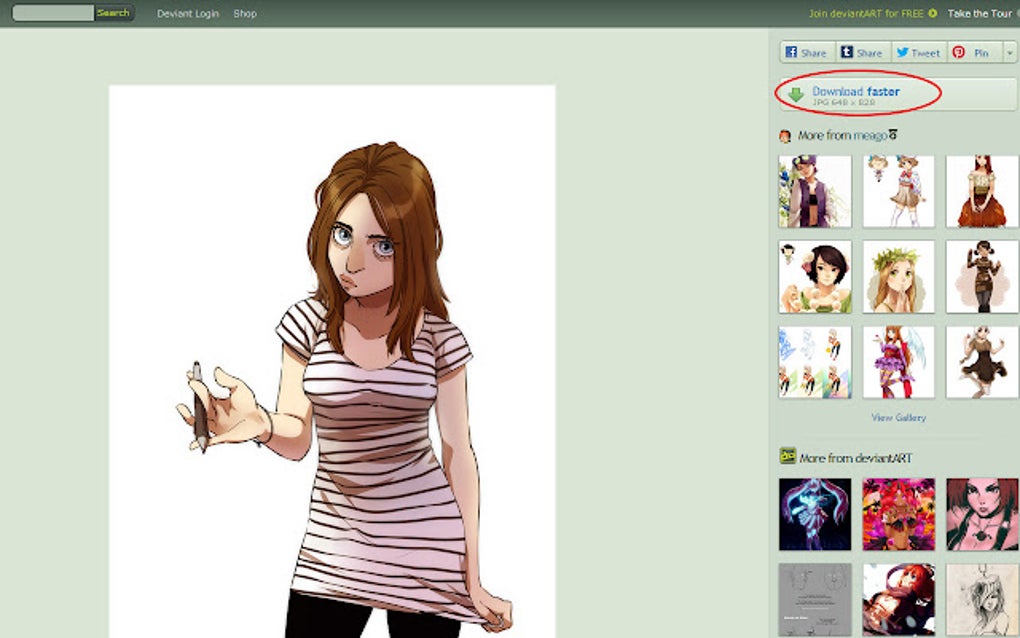Share the artwork on Facebook

(806, 52)
